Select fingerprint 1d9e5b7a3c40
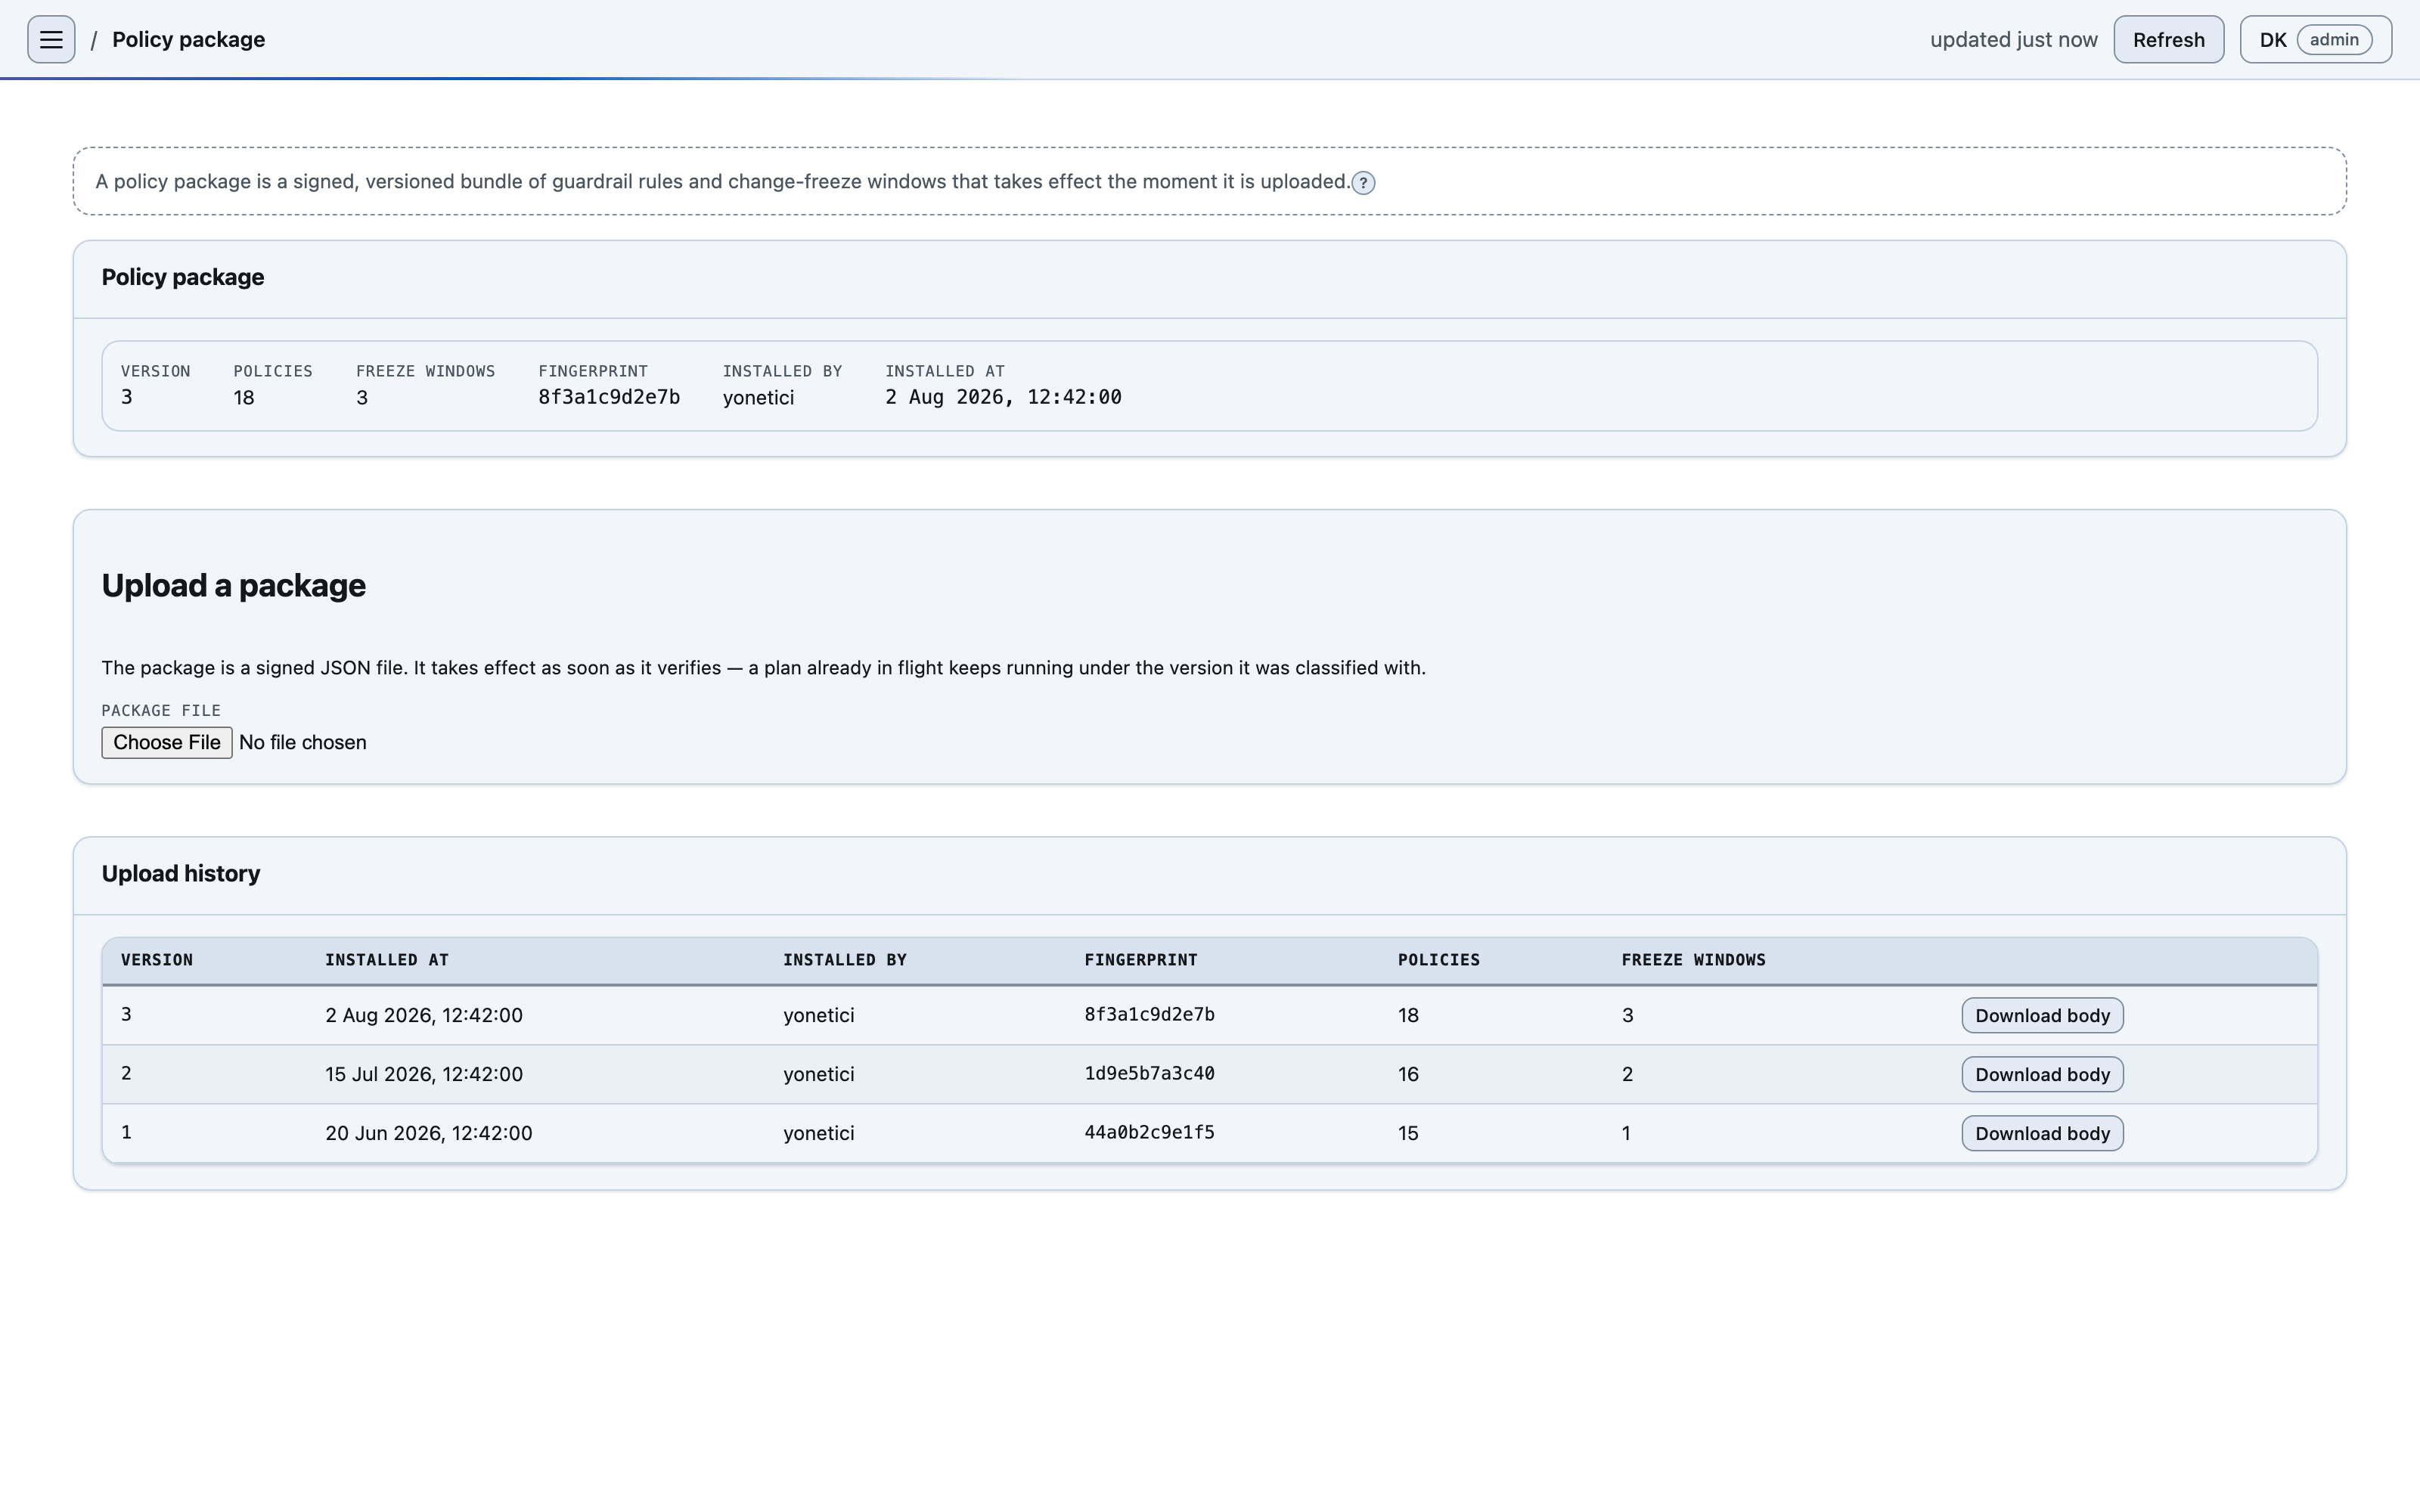Image resolution: width=2420 pixels, height=1512 pixels. (1150, 1073)
